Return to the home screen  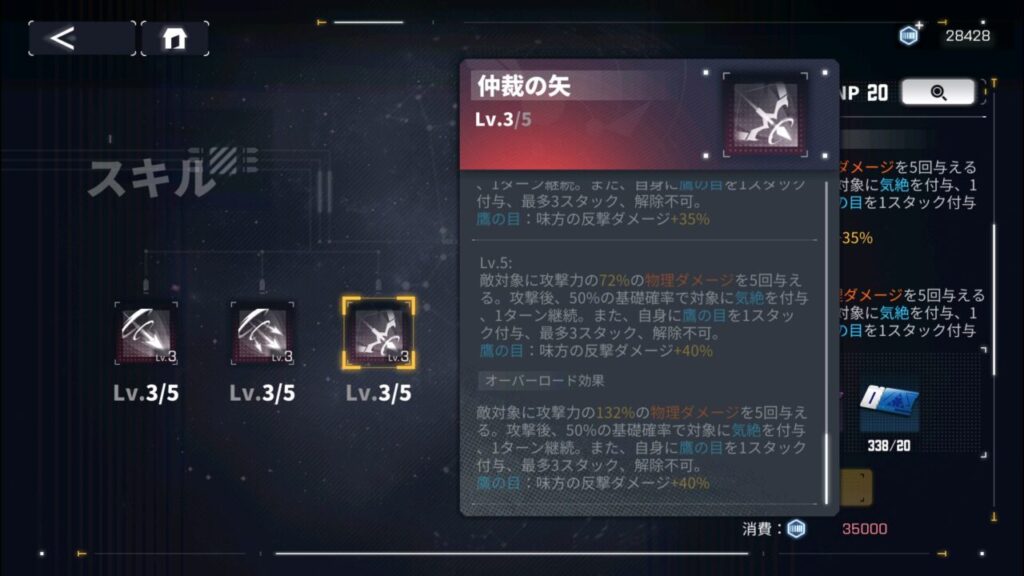(x=175, y=38)
